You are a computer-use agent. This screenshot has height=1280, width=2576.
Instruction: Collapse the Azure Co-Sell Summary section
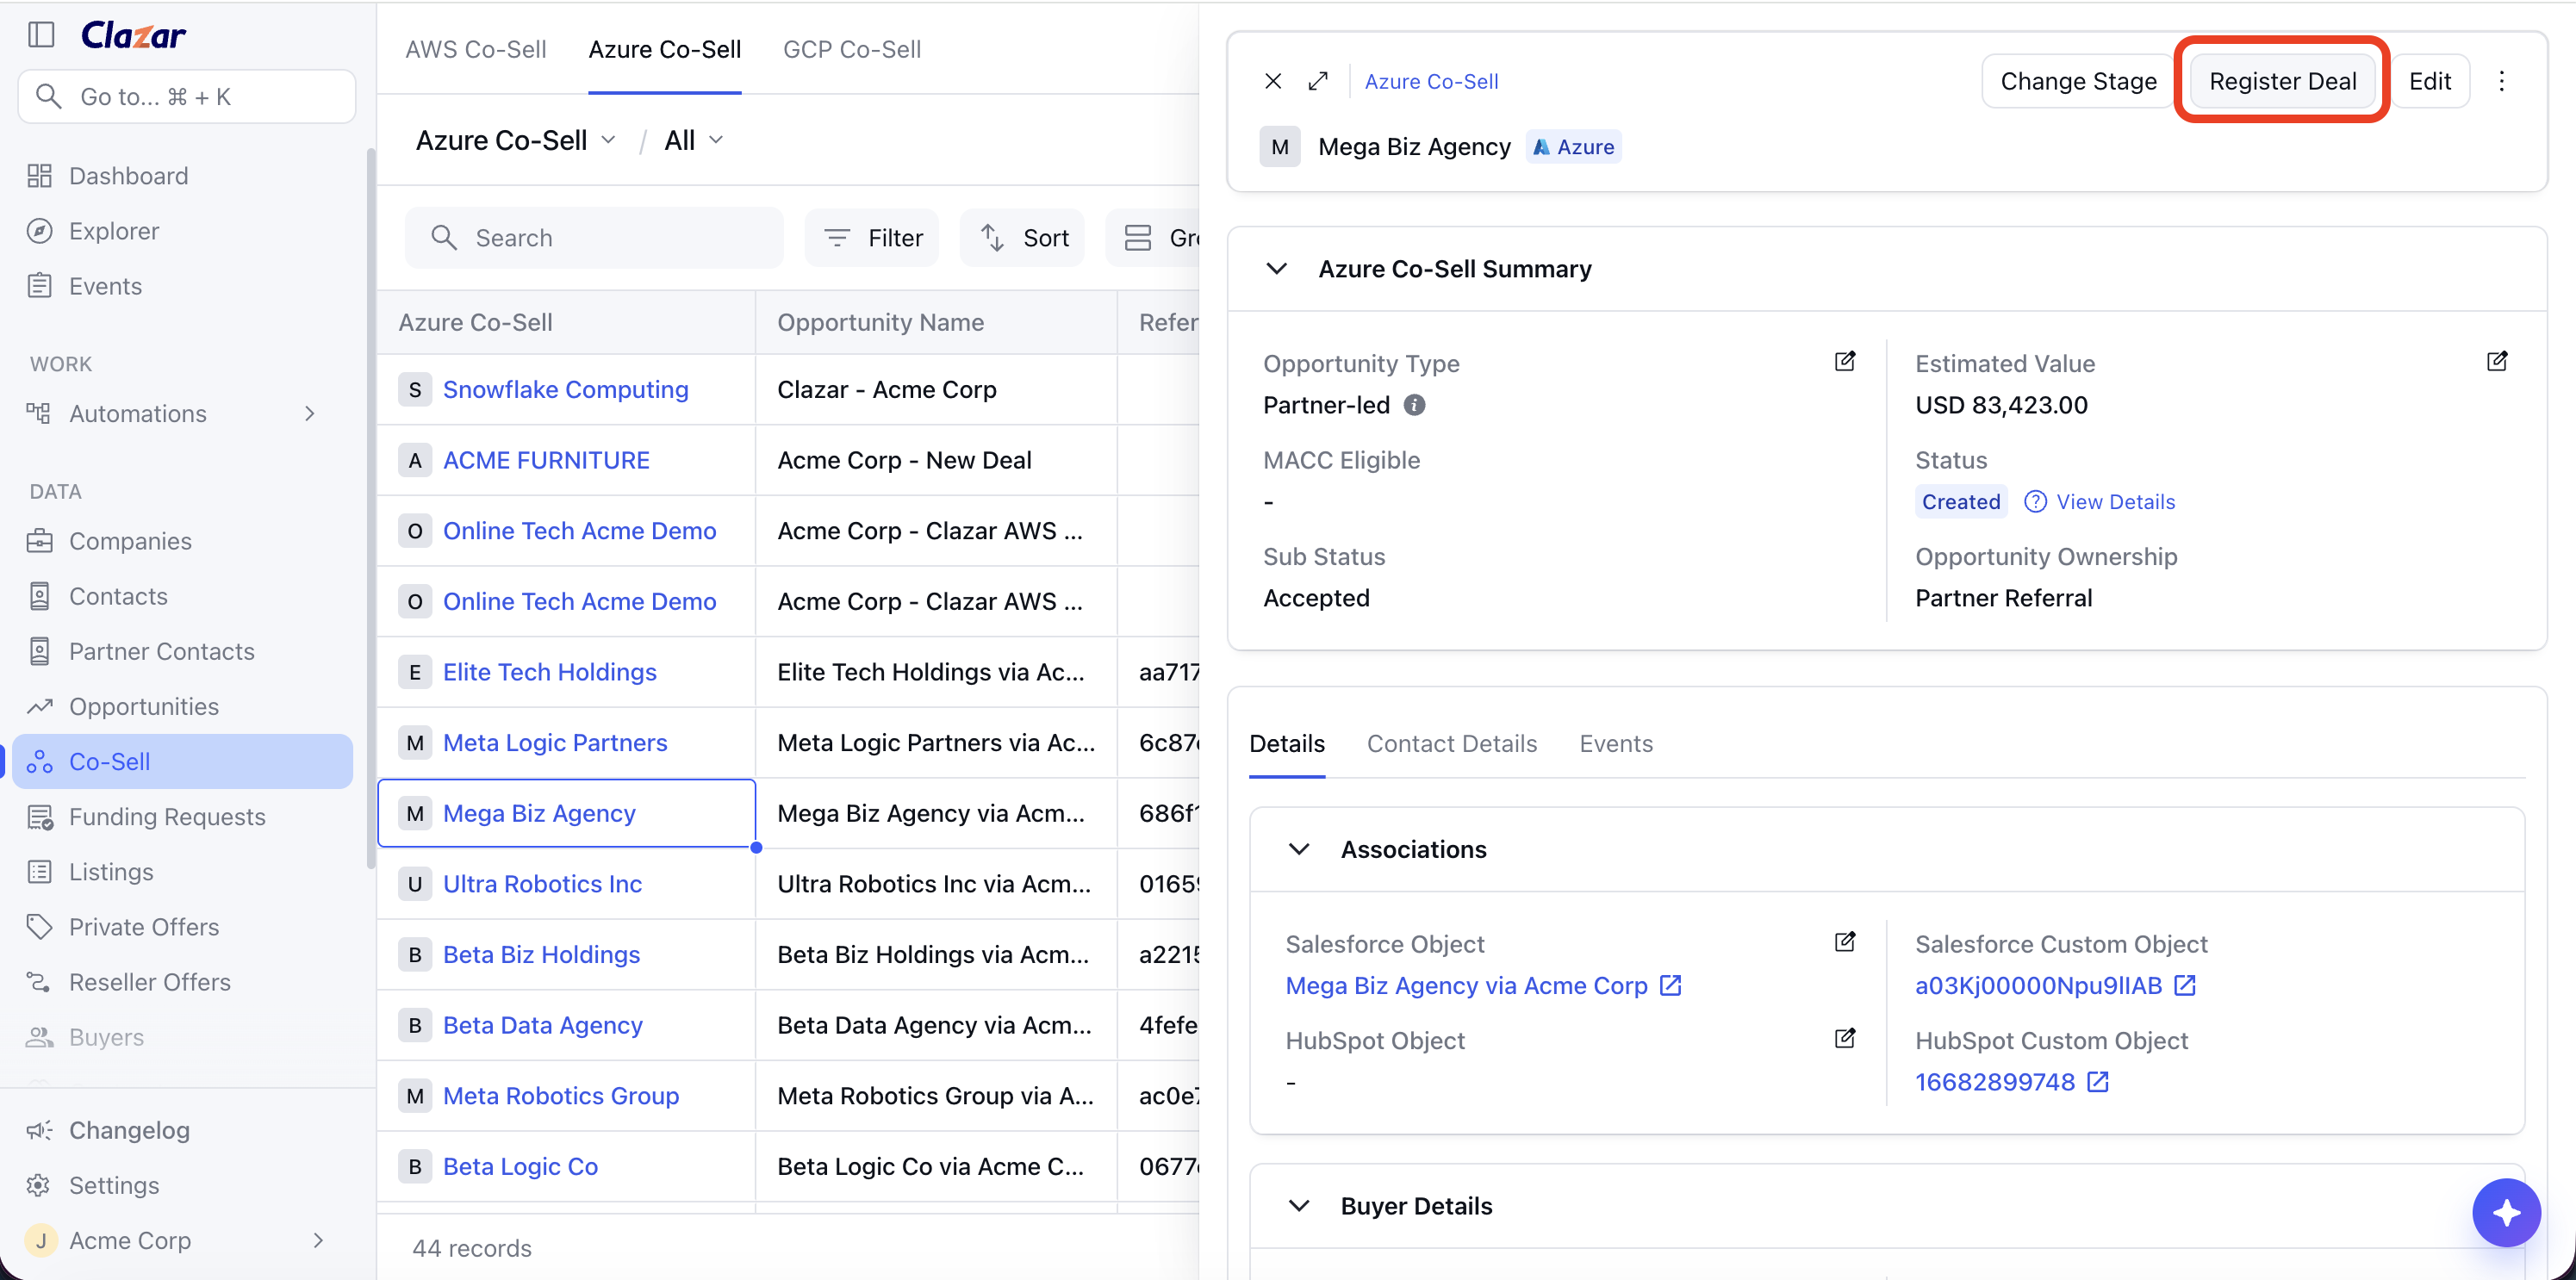pyautogui.click(x=1276, y=269)
